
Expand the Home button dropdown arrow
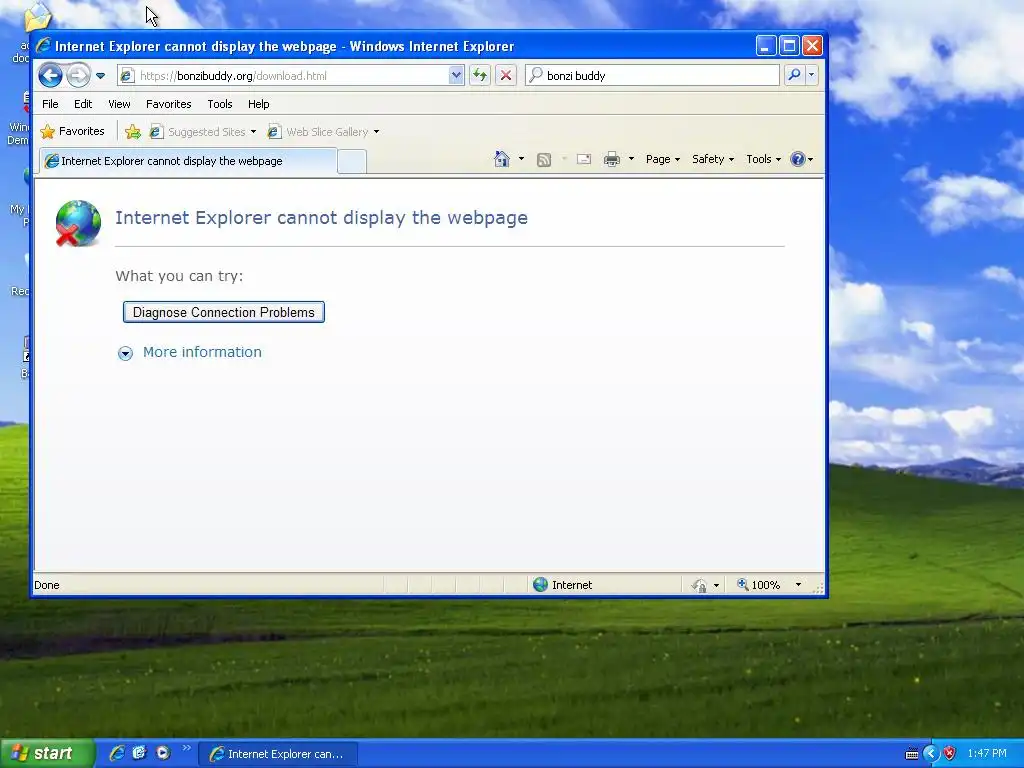[521, 159]
